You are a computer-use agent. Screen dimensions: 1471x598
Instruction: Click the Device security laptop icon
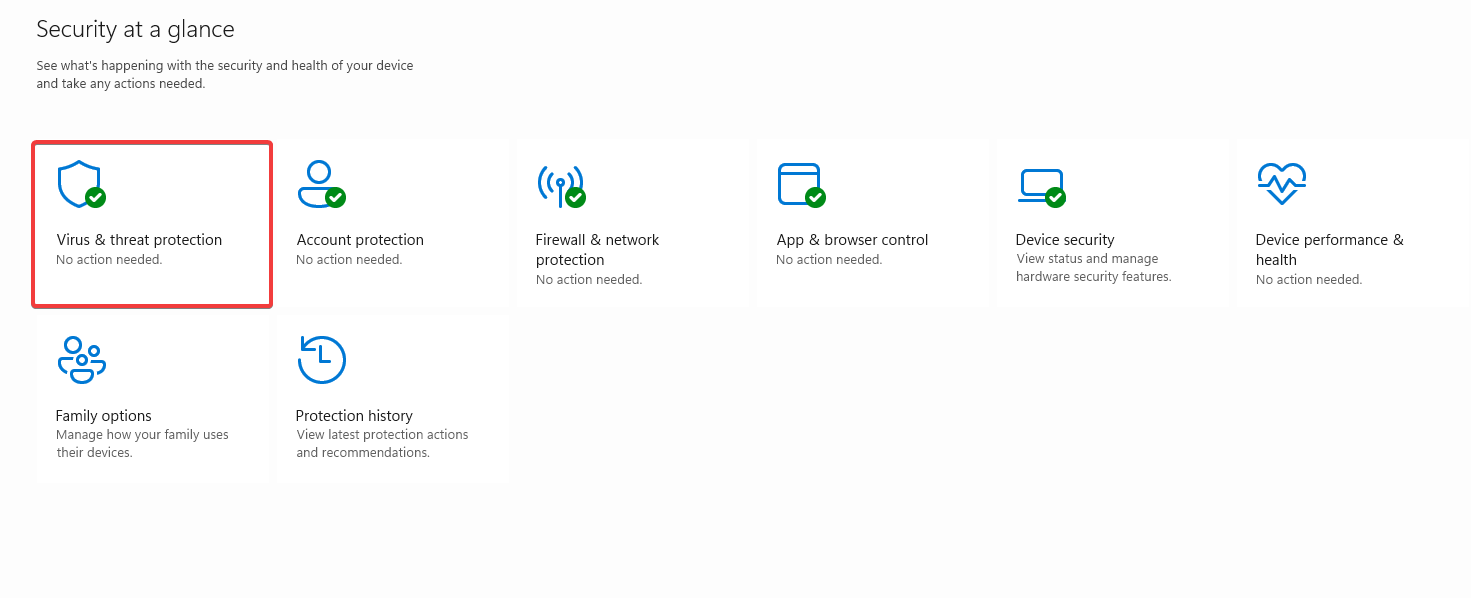pyautogui.click(x=1041, y=187)
